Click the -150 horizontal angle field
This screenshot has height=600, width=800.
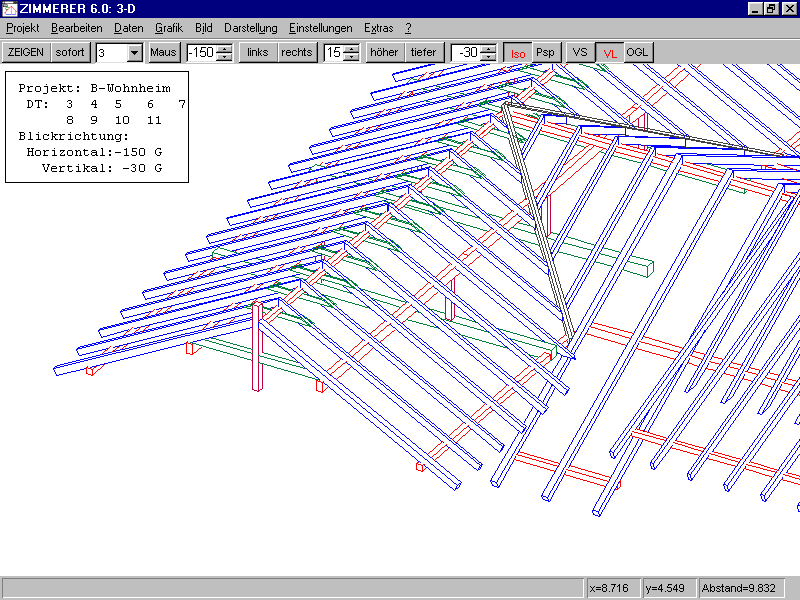tap(201, 53)
